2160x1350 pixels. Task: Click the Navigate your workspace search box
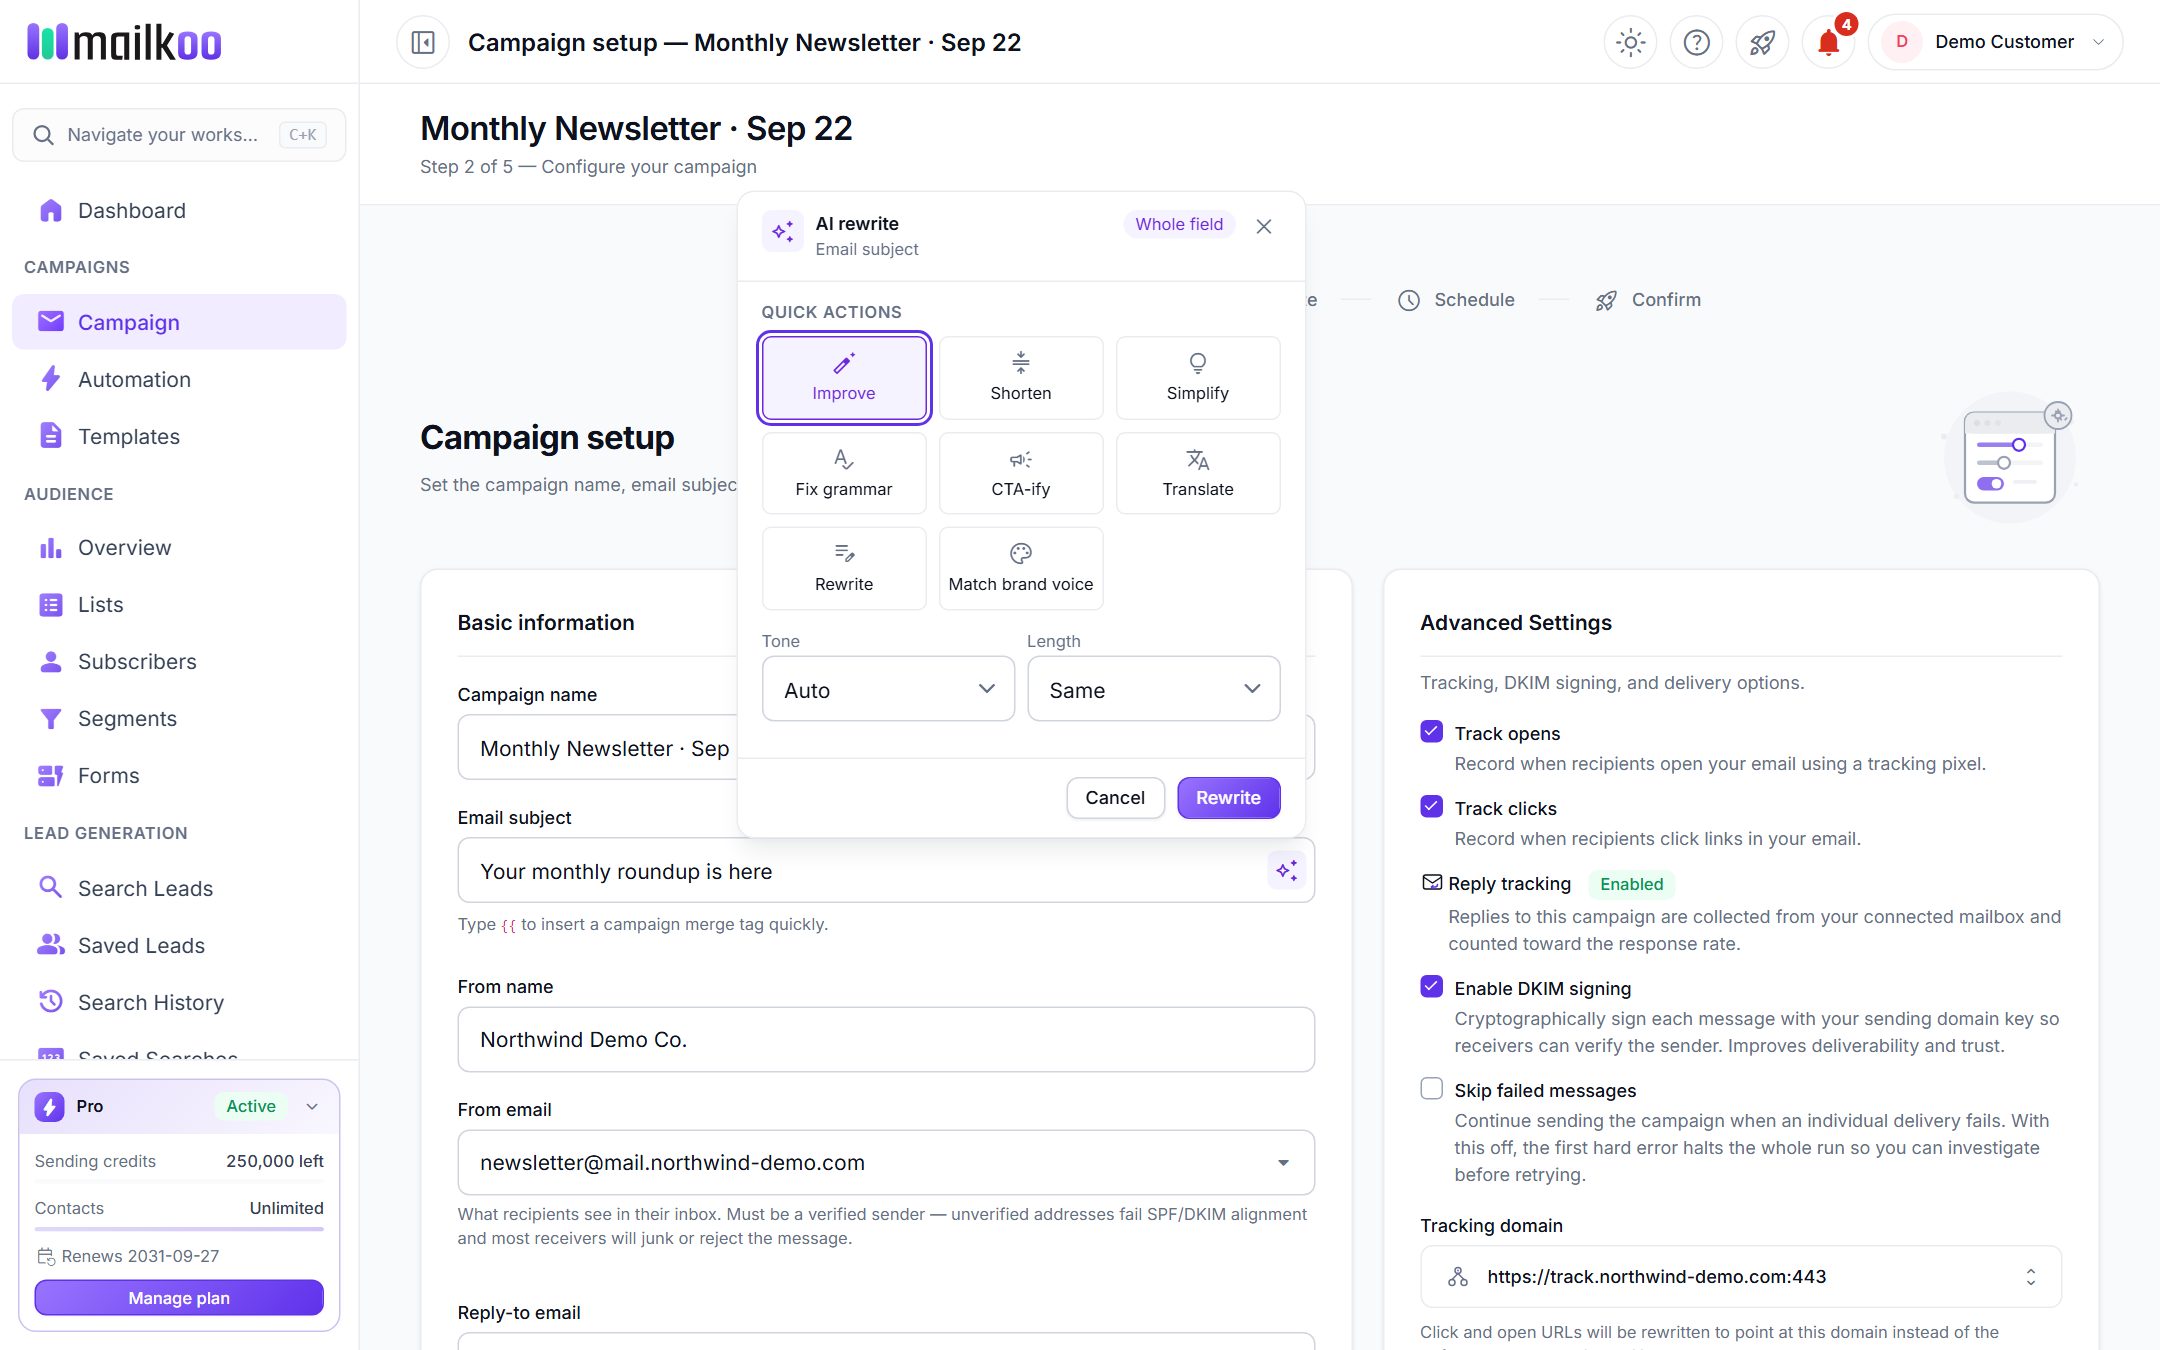click(x=179, y=135)
